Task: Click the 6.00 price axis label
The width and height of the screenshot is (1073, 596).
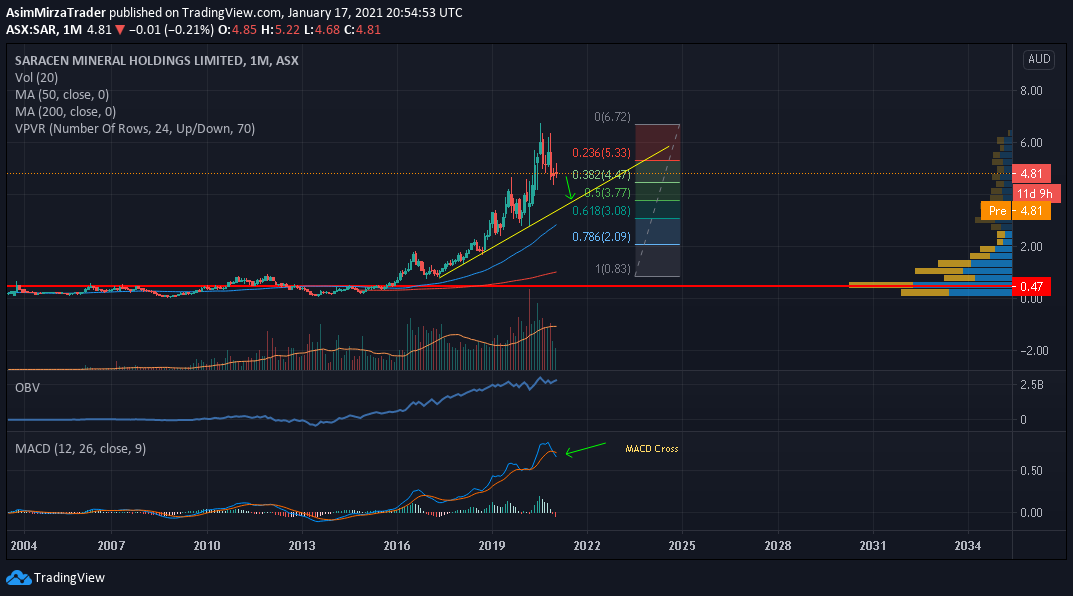Action: (x=1031, y=143)
